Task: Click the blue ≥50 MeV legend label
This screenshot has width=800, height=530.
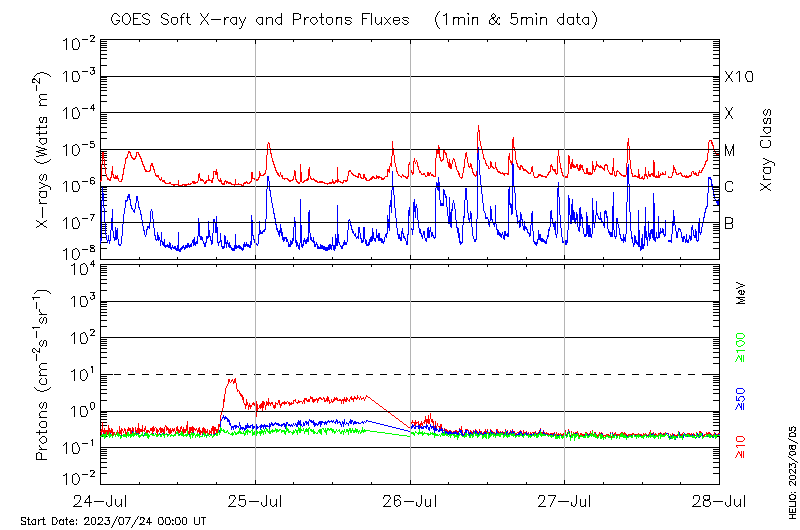Action: 741,399
